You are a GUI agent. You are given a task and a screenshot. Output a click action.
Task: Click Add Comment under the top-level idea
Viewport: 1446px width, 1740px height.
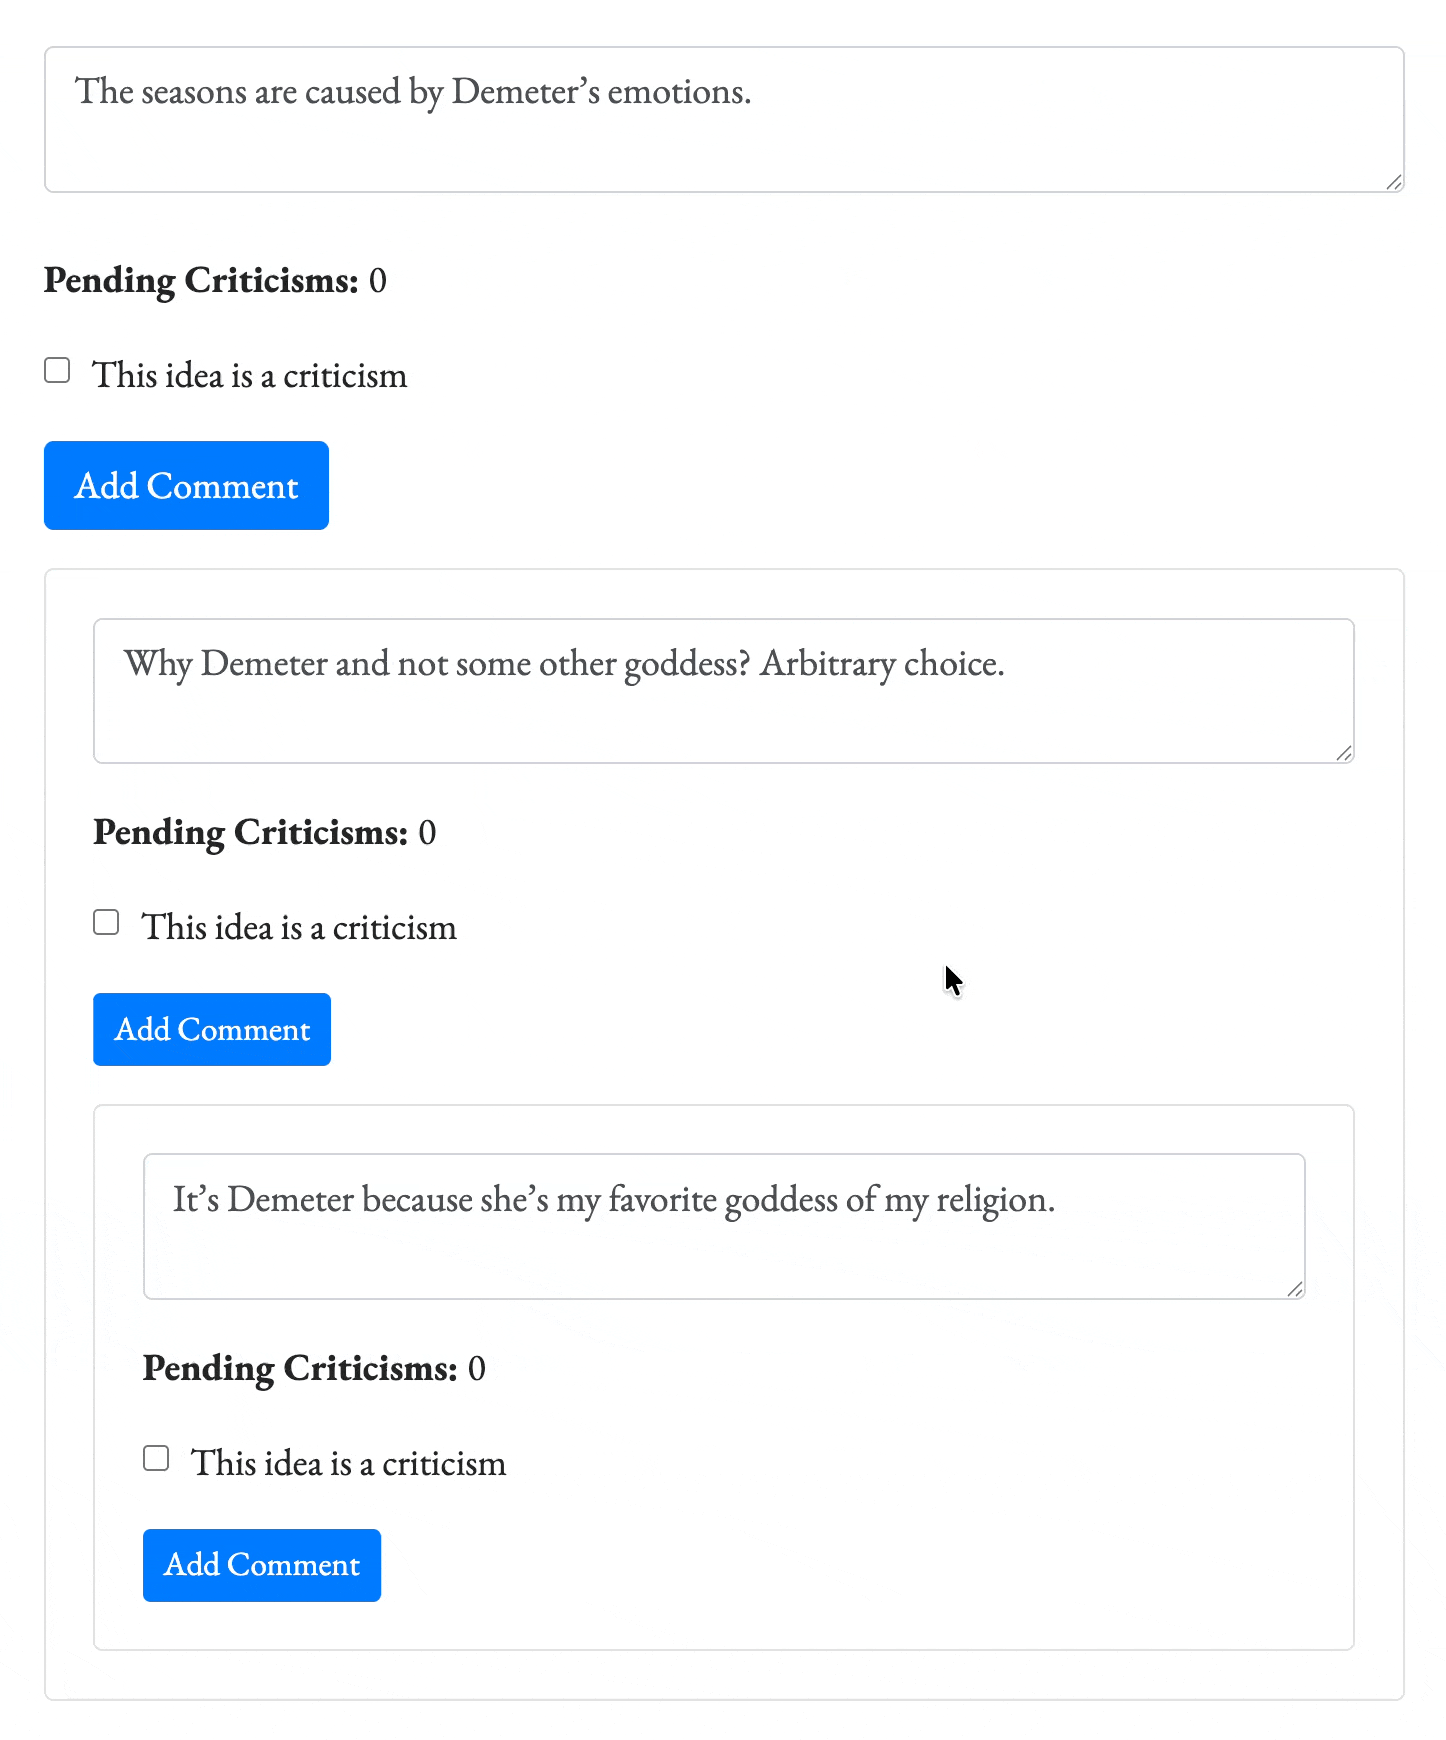[x=186, y=485]
